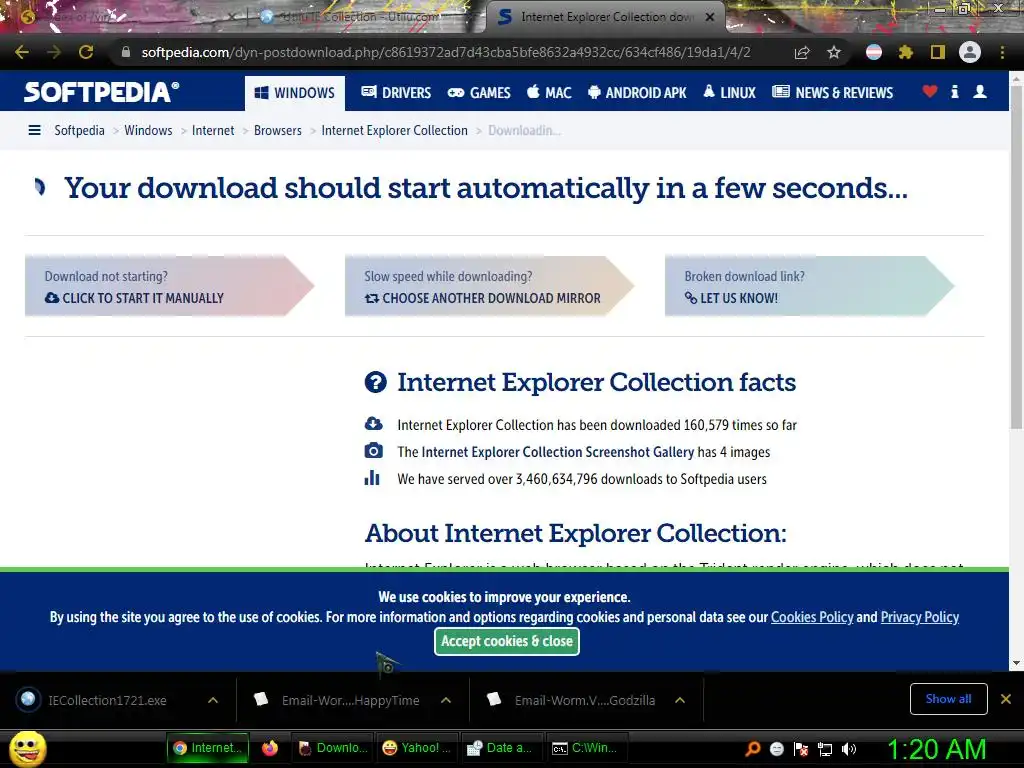Click the question mark icon beside facts heading
This screenshot has height=768, width=1024.
(x=376, y=382)
